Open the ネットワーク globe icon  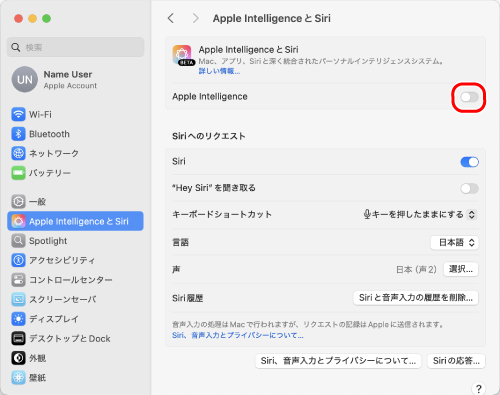click(18, 153)
